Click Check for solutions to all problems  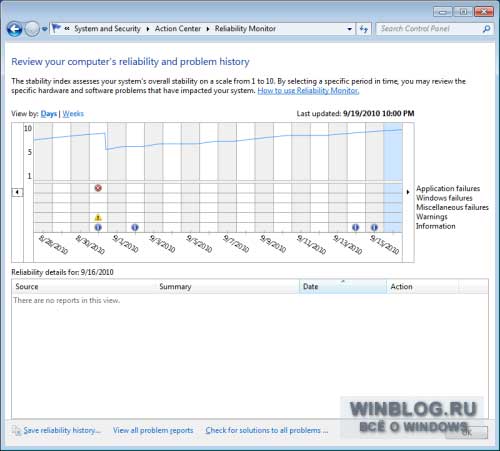pos(267,430)
